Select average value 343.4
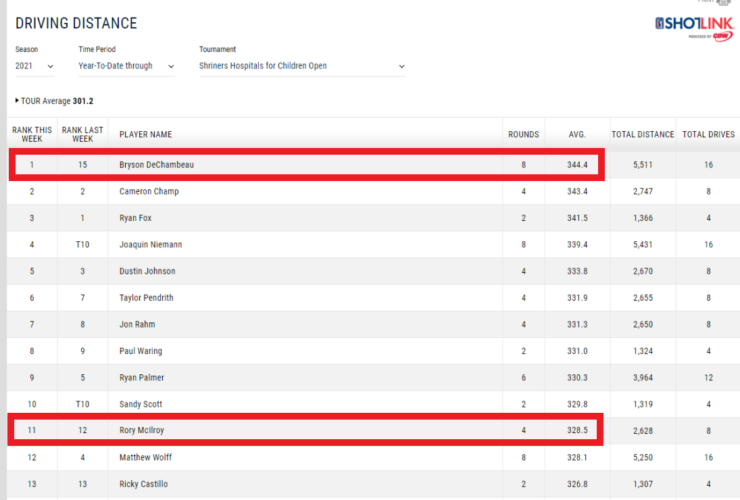Viewport: 740px width, 500px height. point(577,191)
